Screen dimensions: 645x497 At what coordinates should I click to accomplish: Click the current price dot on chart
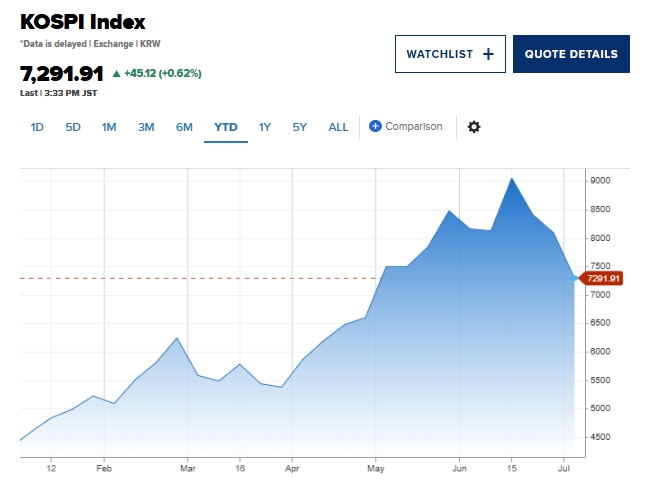tap(575, 279)
